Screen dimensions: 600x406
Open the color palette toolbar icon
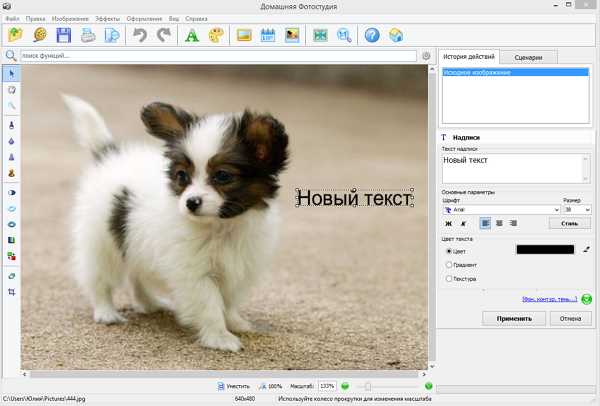tap(216, 35)
